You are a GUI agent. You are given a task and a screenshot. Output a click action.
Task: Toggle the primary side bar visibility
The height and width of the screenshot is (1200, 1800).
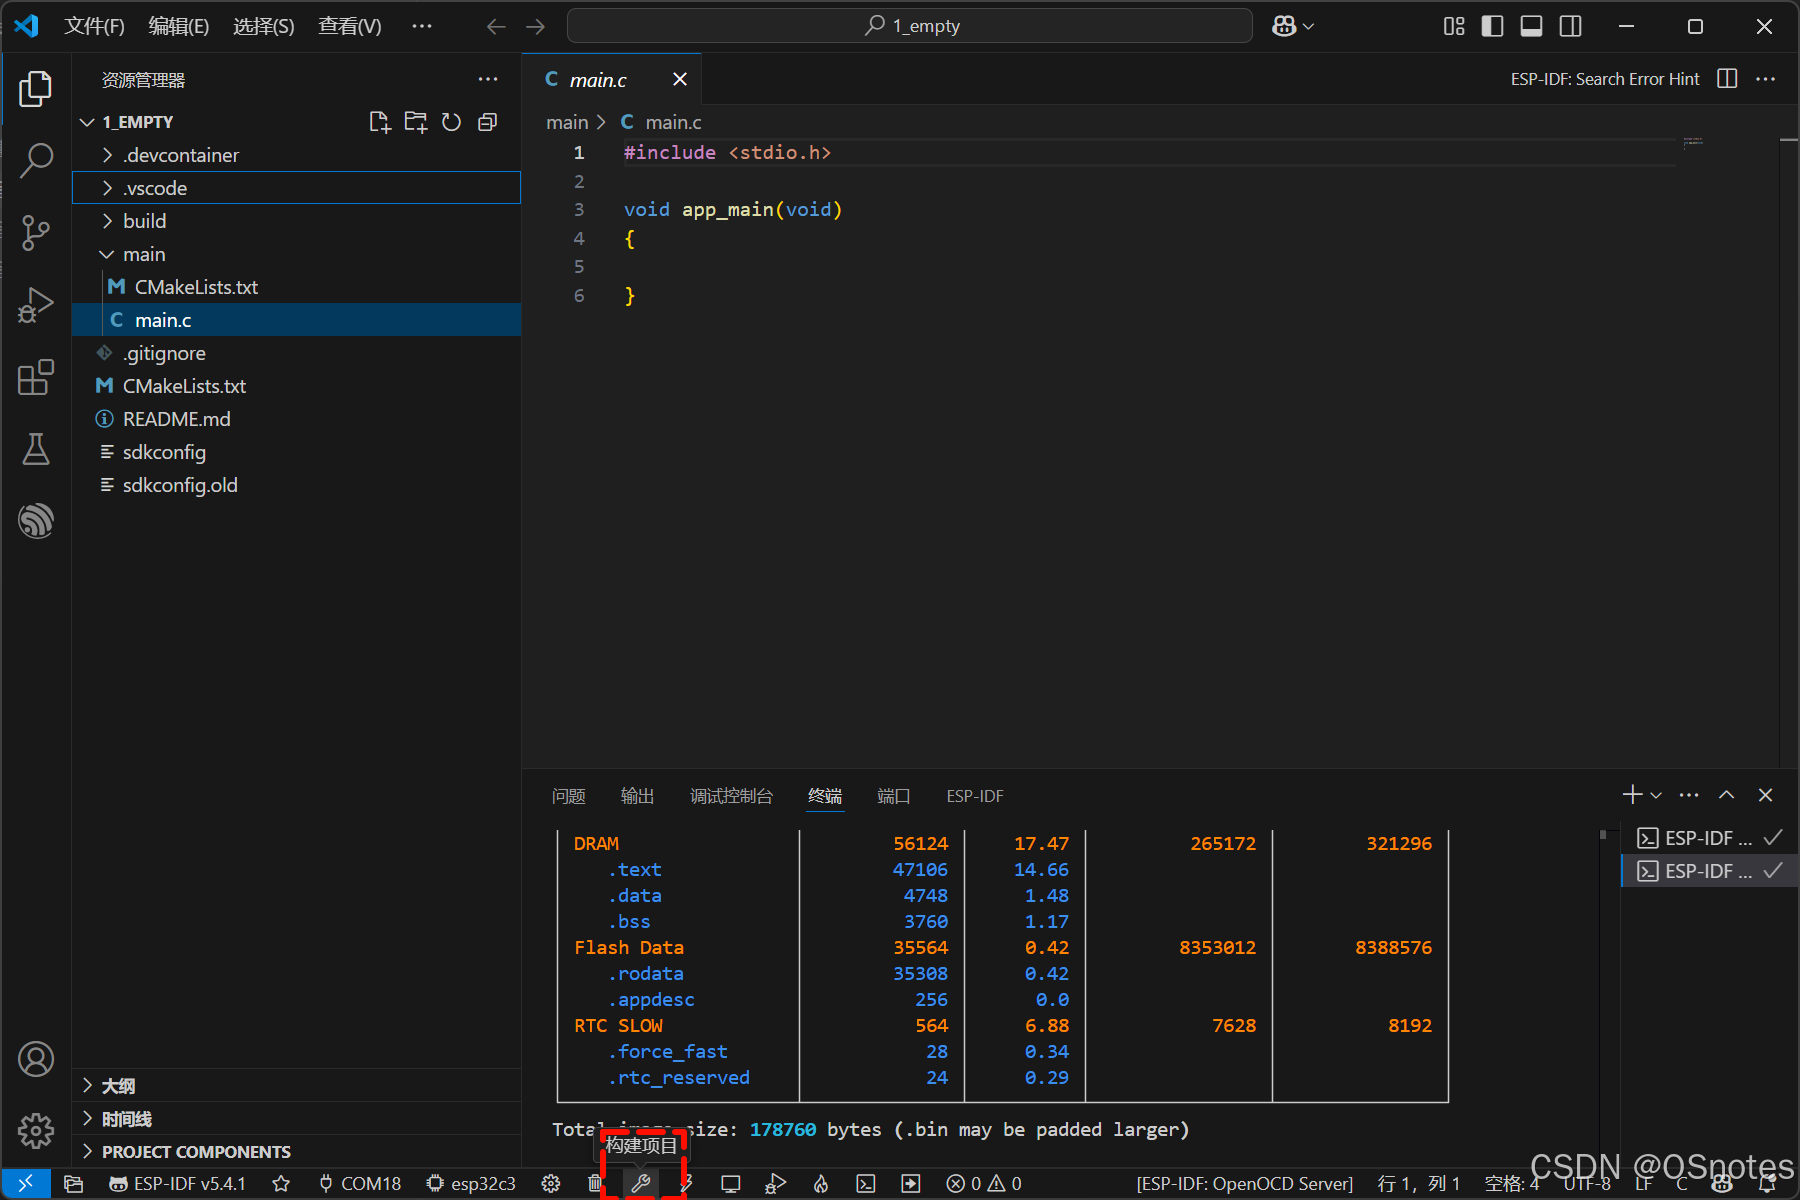click(x=1492, y=26)
